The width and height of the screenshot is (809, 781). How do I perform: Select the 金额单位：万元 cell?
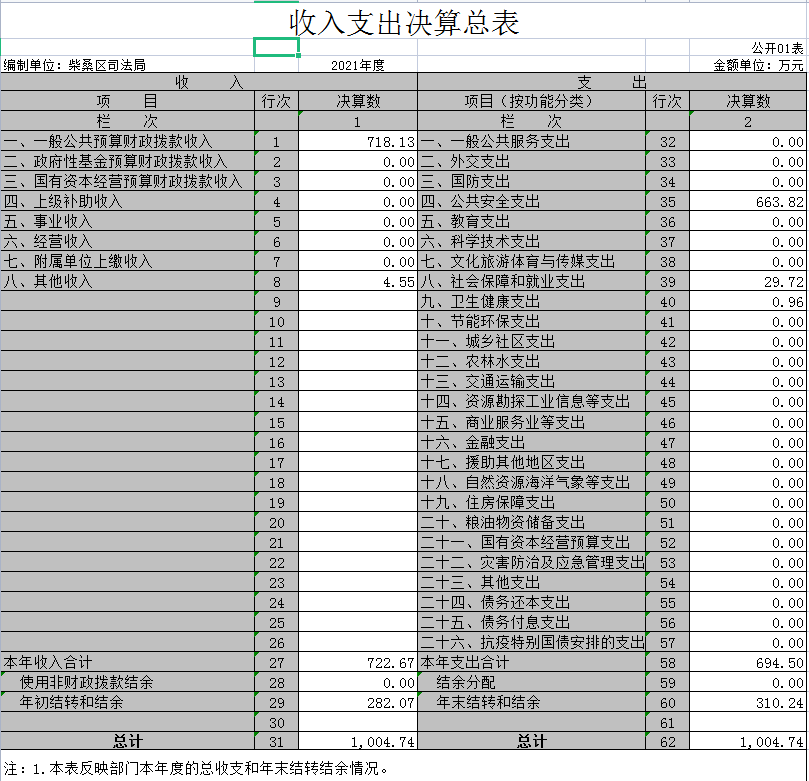758,65
